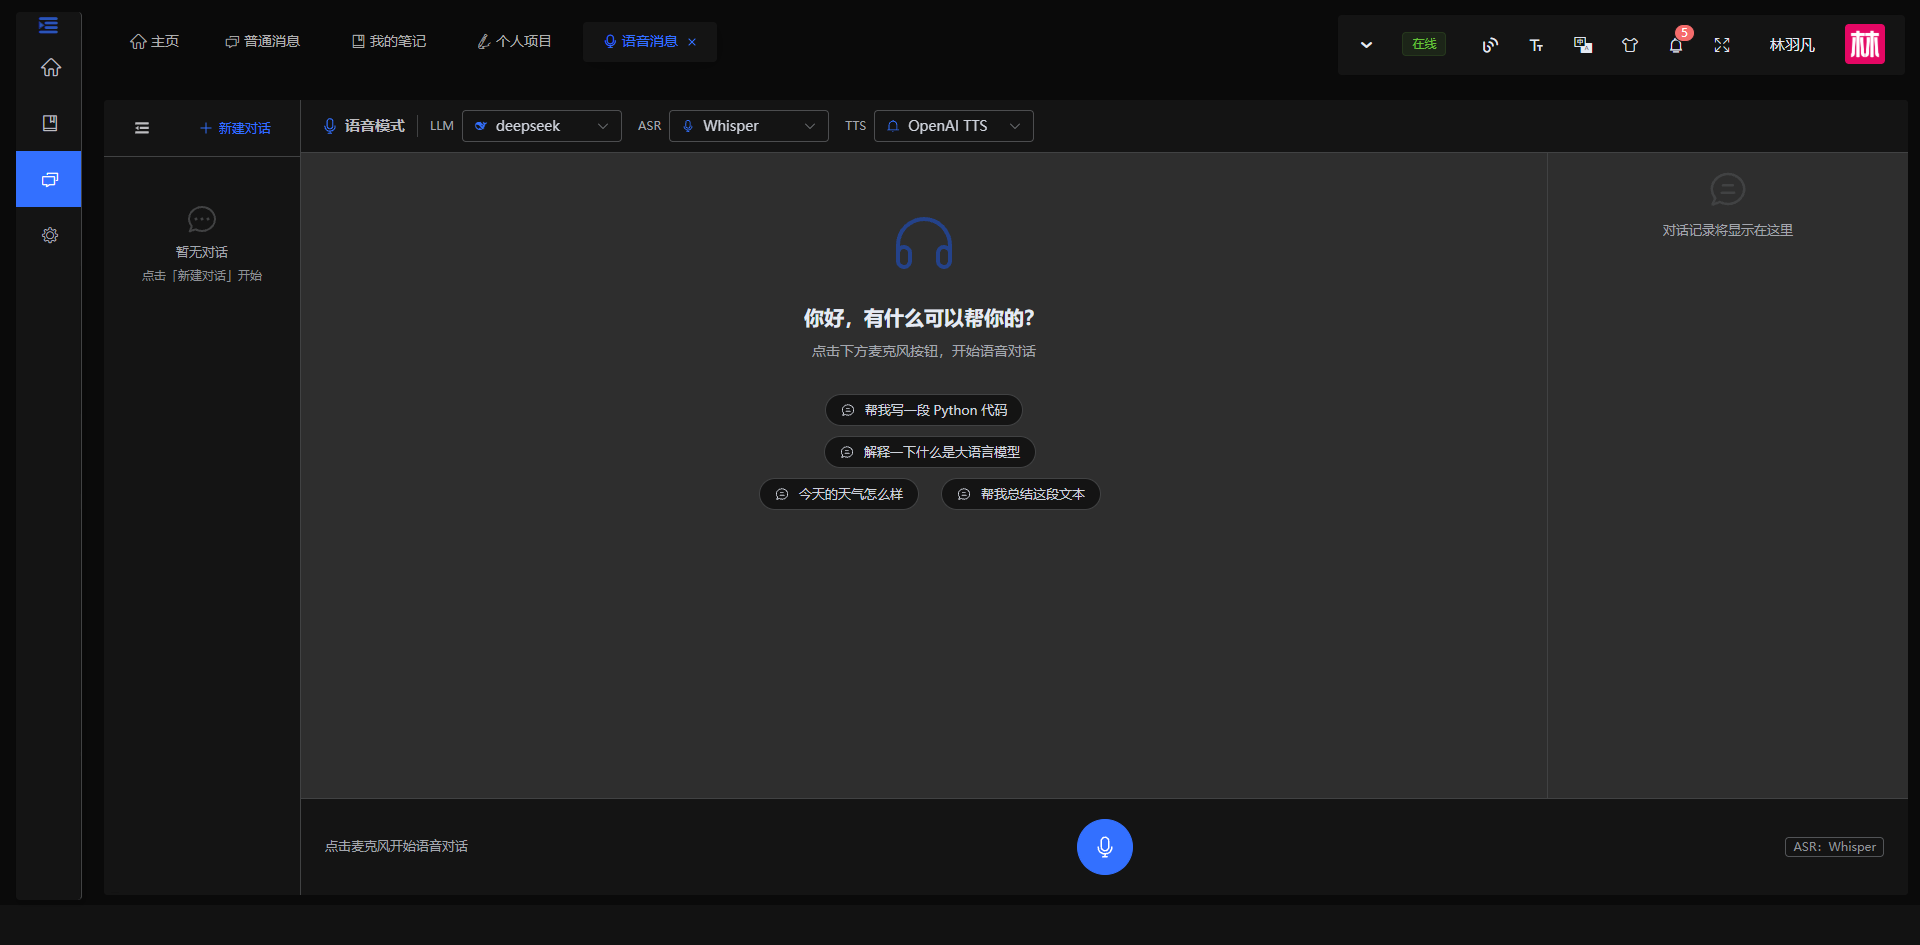Image resolution: width=1920 pixels, height=945 pixels.
Task: Open the ASR Whisper dropdown
Action: point(749,126)
